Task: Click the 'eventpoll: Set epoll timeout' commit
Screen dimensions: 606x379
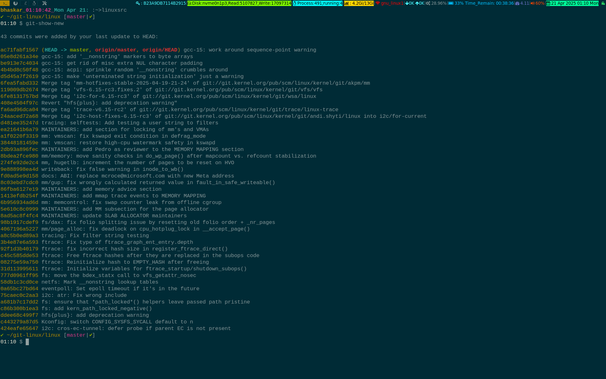Action: coord(100,289)
